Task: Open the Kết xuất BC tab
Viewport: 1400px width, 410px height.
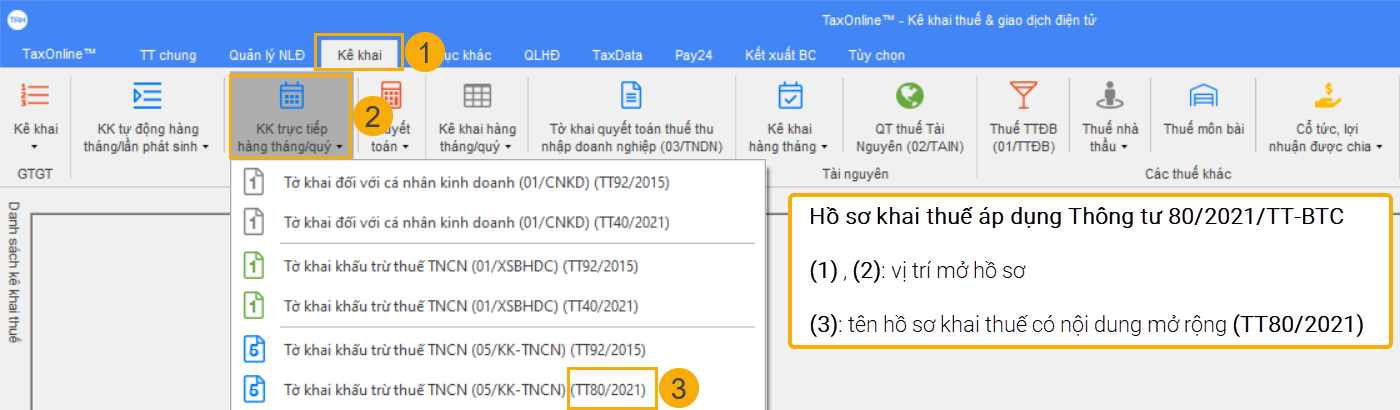Action: 780,55
